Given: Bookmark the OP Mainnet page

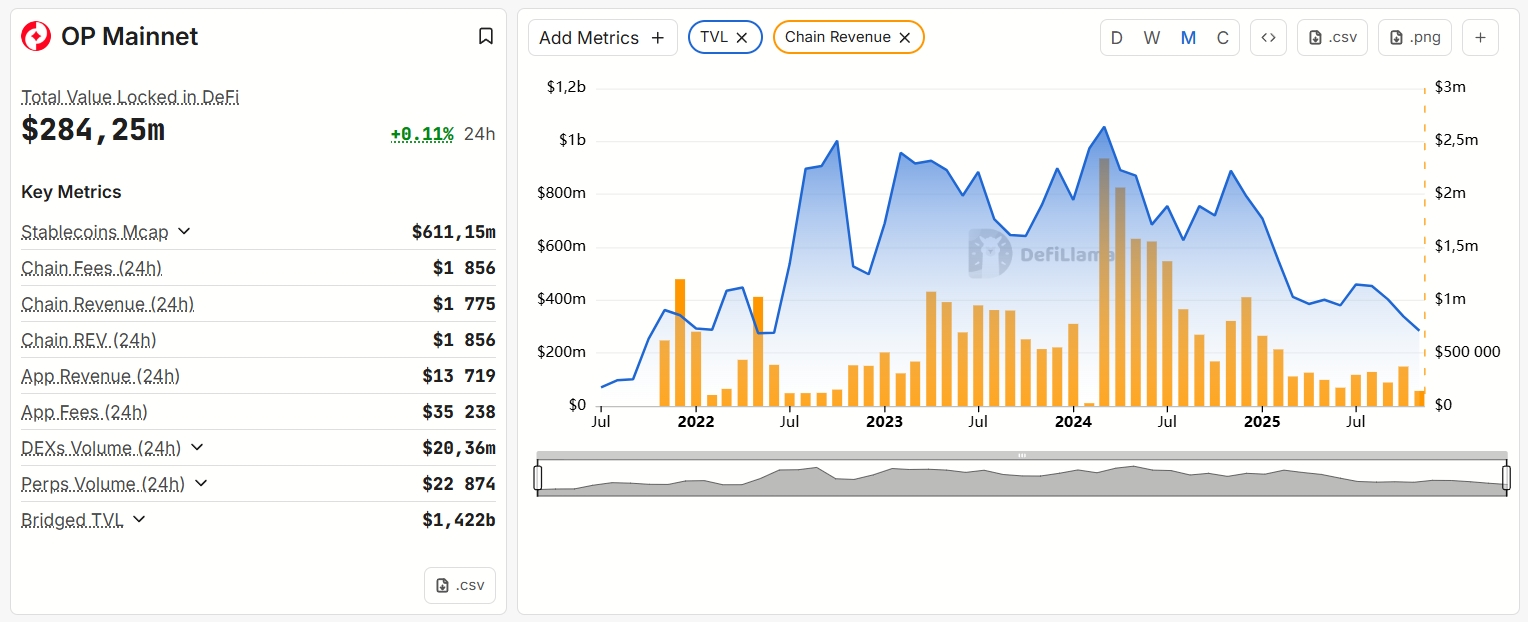Looking at the screenshot, I should coord(486,36).
